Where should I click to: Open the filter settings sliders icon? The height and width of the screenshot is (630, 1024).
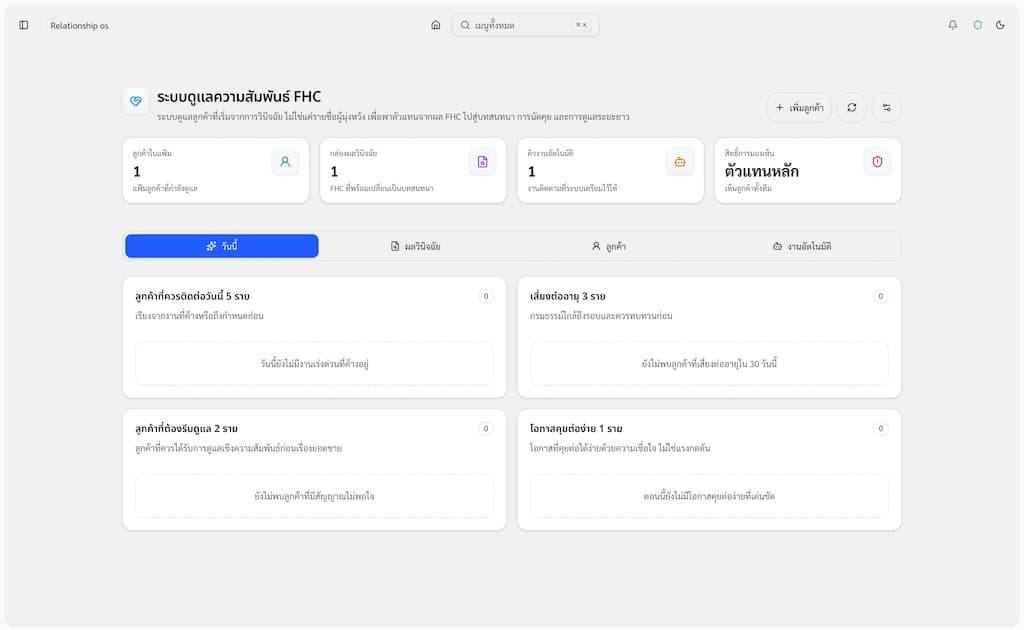886,107
